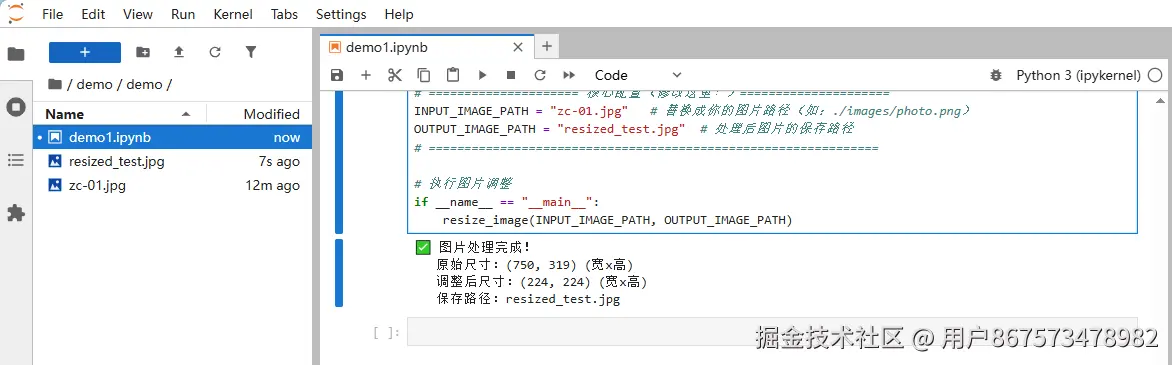Open the Tabs menu

284,14
